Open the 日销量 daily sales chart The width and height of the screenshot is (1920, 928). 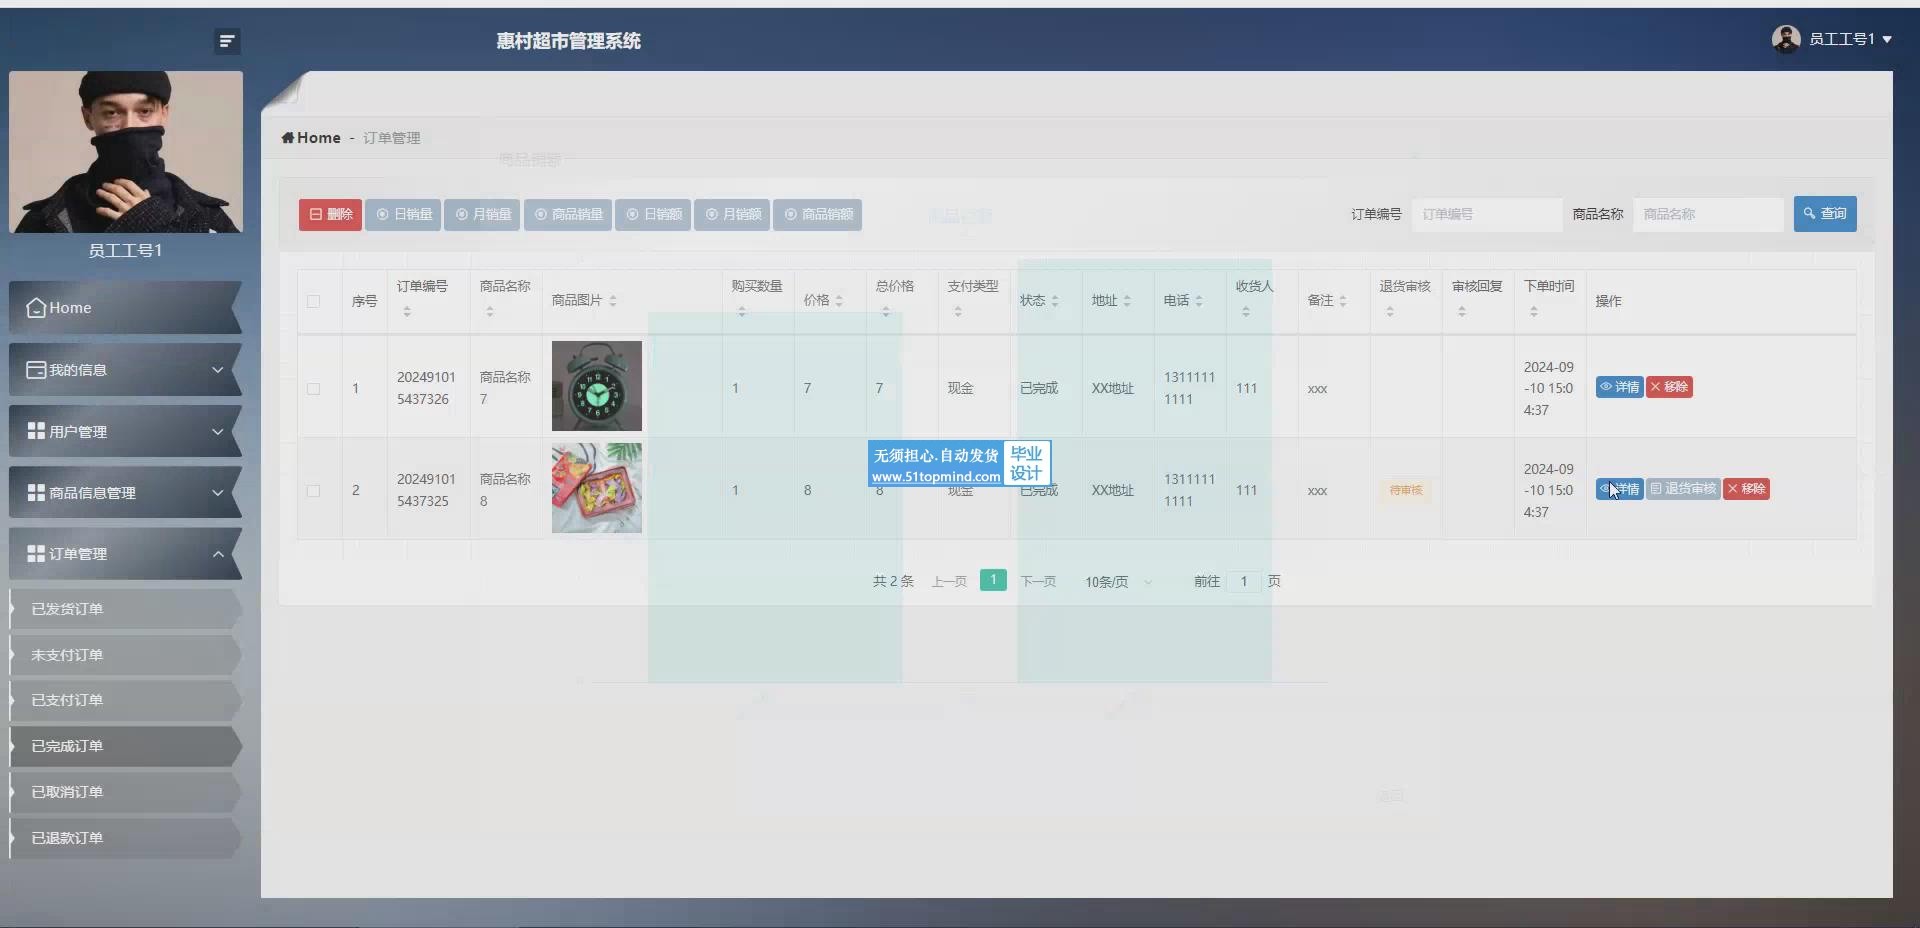403,214
